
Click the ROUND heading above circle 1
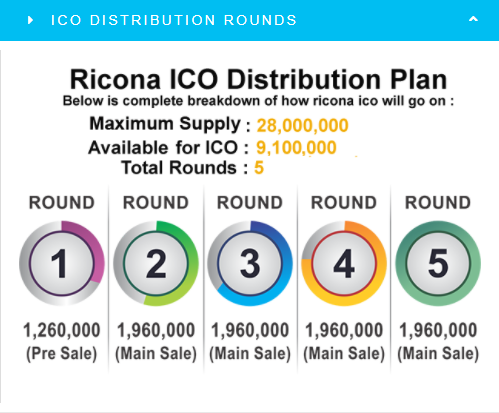(x=62, y=203)
